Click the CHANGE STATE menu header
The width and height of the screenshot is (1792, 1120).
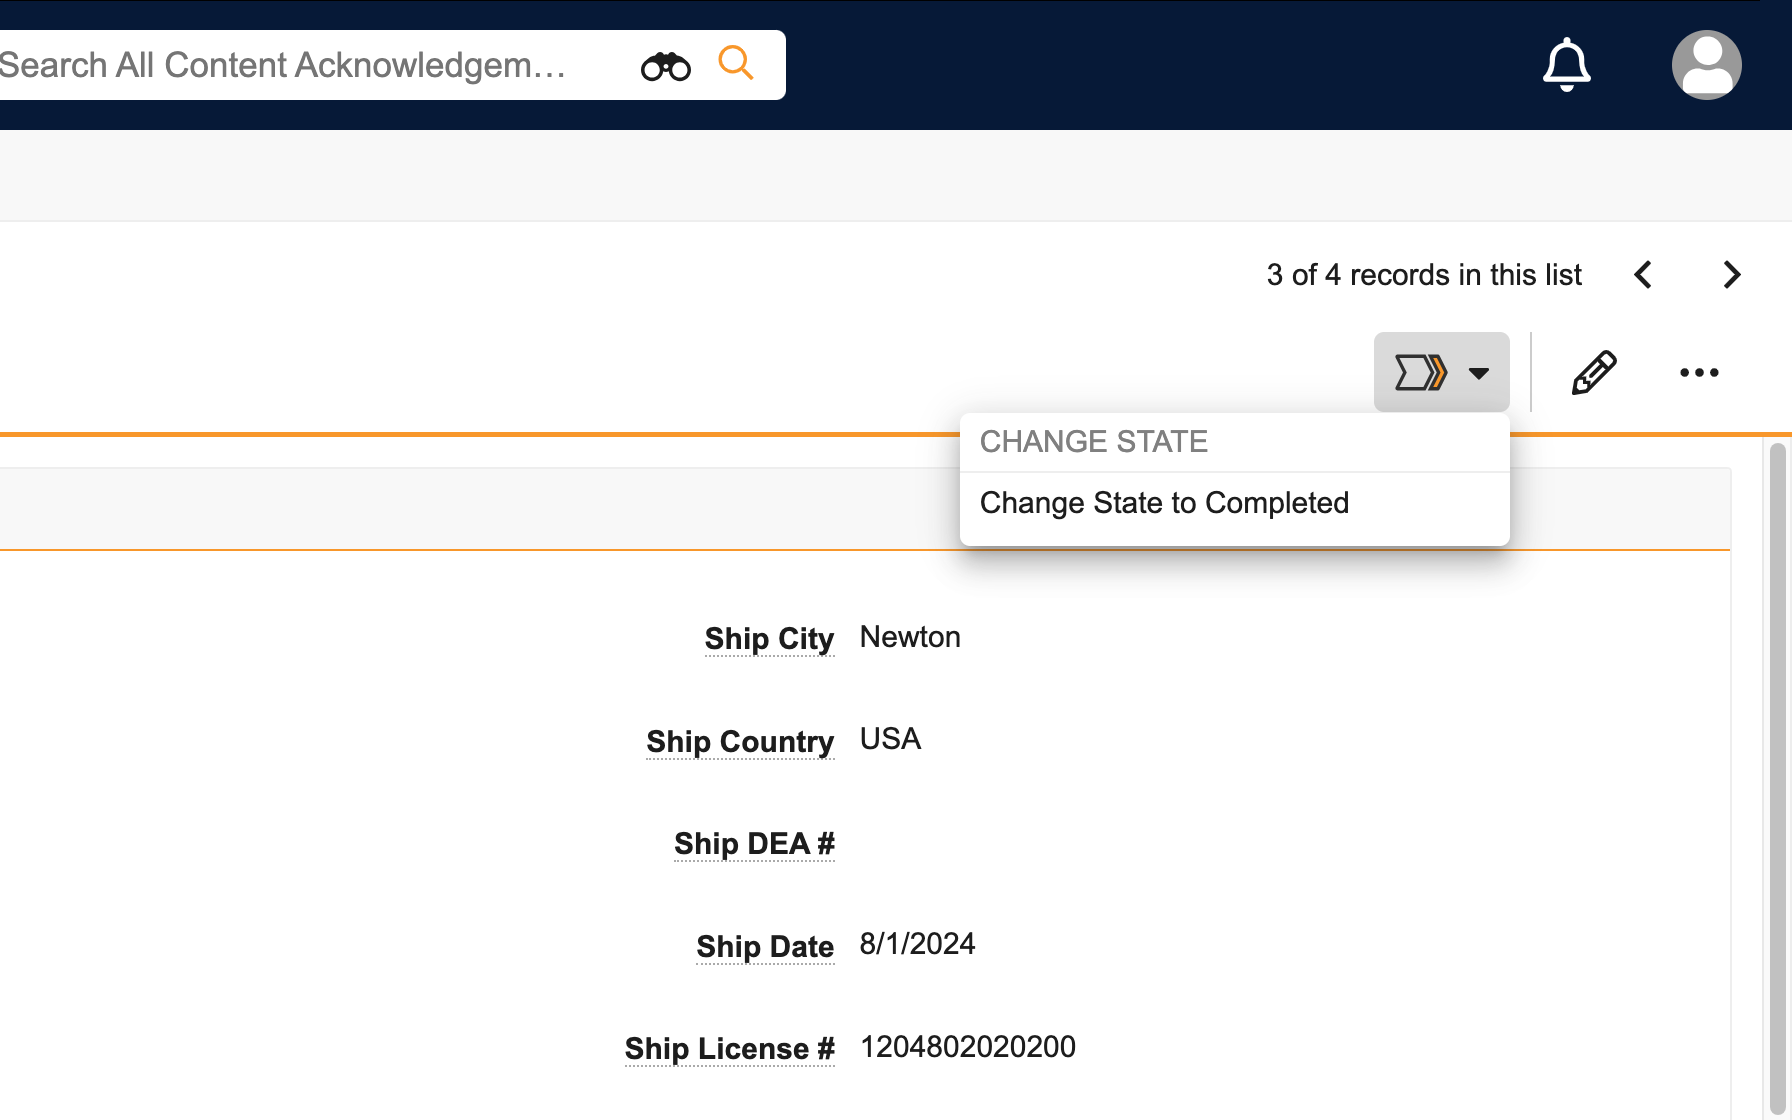point(1093,442)
